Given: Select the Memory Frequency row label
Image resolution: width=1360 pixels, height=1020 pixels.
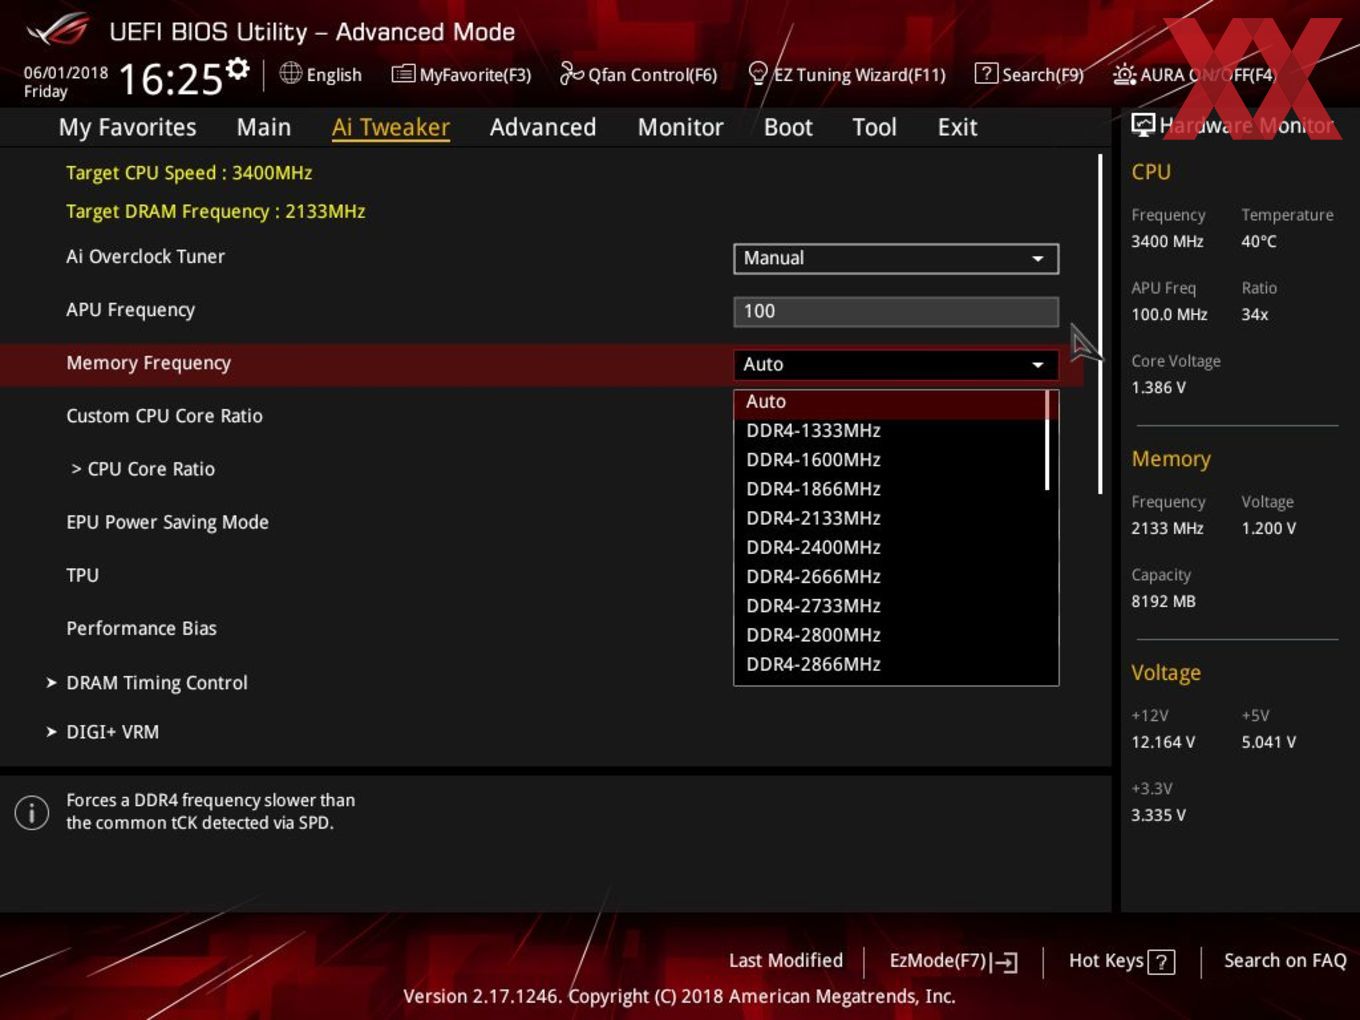Looking at the screenshot, I should (148, 363).
